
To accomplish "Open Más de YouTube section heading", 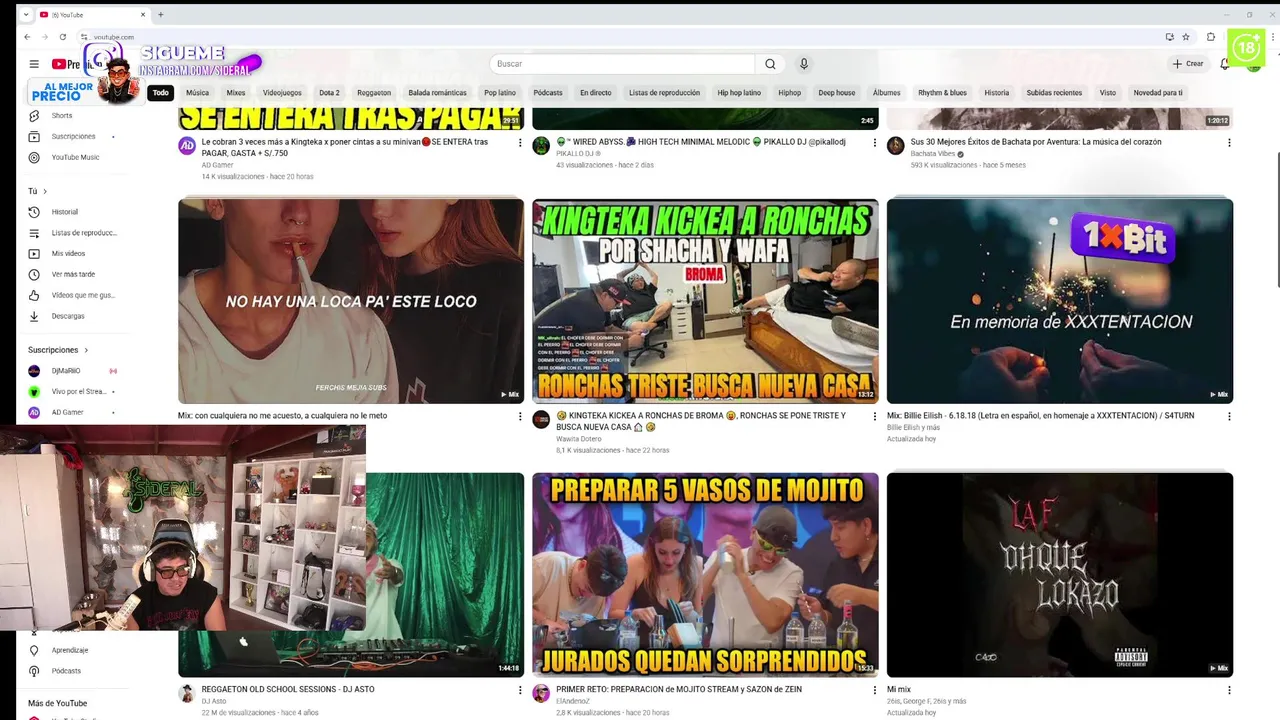I will tap(57, 704).
